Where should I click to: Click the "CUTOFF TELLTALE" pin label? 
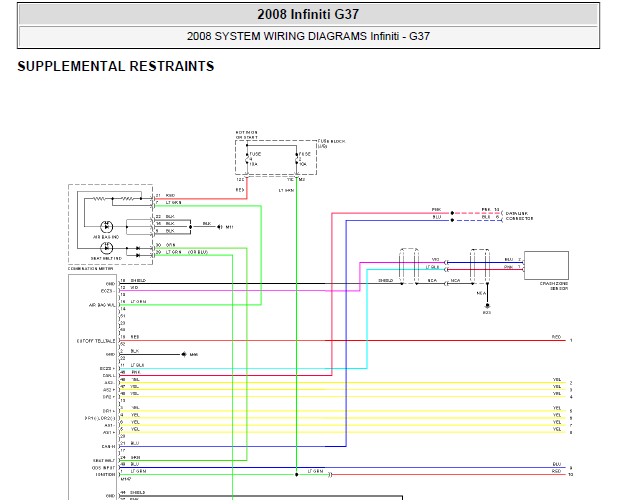tap(96, 341)
